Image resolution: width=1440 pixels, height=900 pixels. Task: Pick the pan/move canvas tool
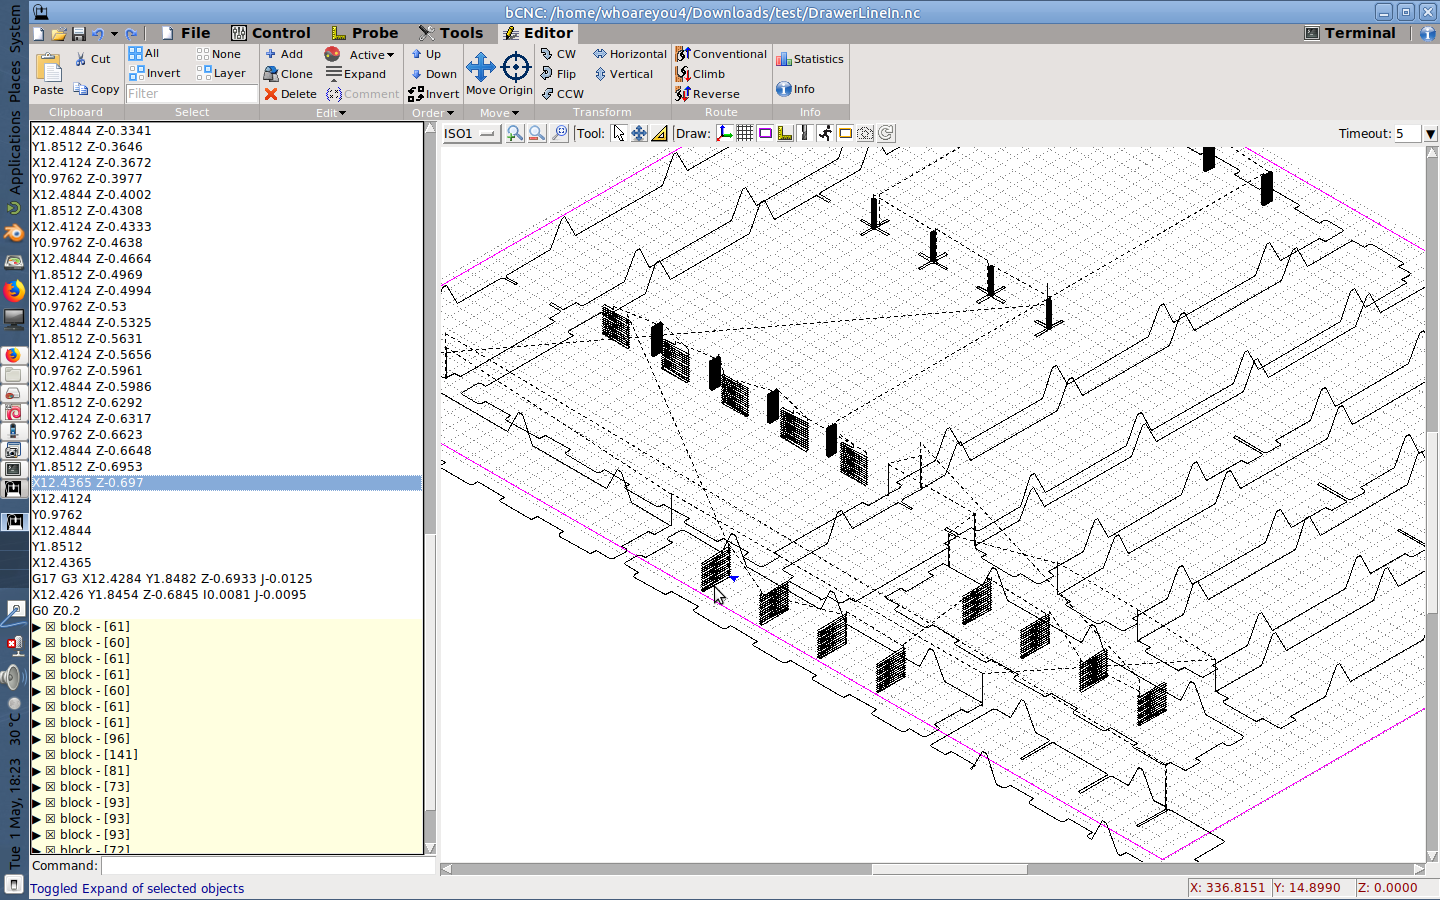[x=639, y=133]
